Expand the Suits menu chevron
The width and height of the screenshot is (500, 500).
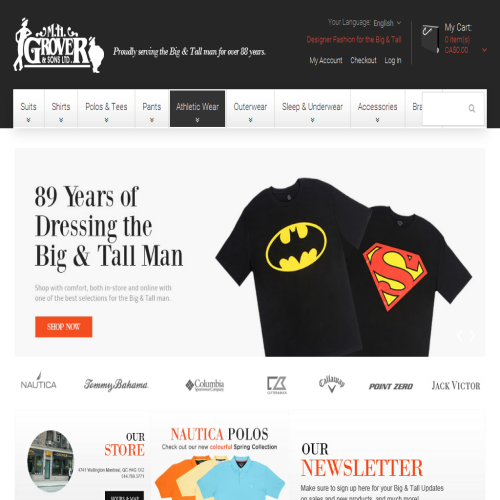(x=28, y=120)
